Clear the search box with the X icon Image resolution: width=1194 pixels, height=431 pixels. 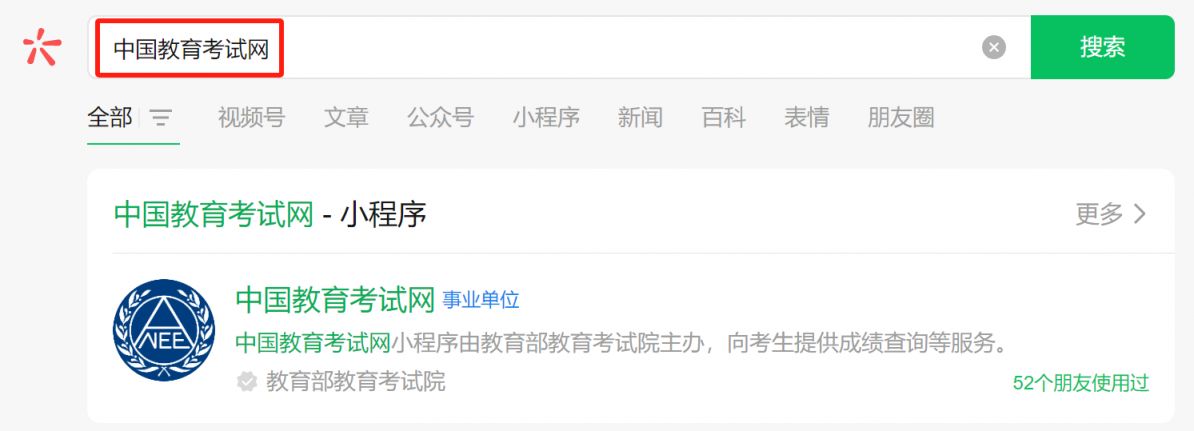coord(993,47)
